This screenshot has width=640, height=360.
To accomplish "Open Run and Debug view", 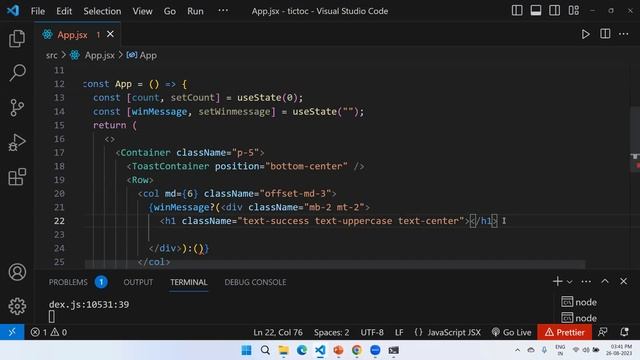I will pyautogui.click(x=17, y=142).
